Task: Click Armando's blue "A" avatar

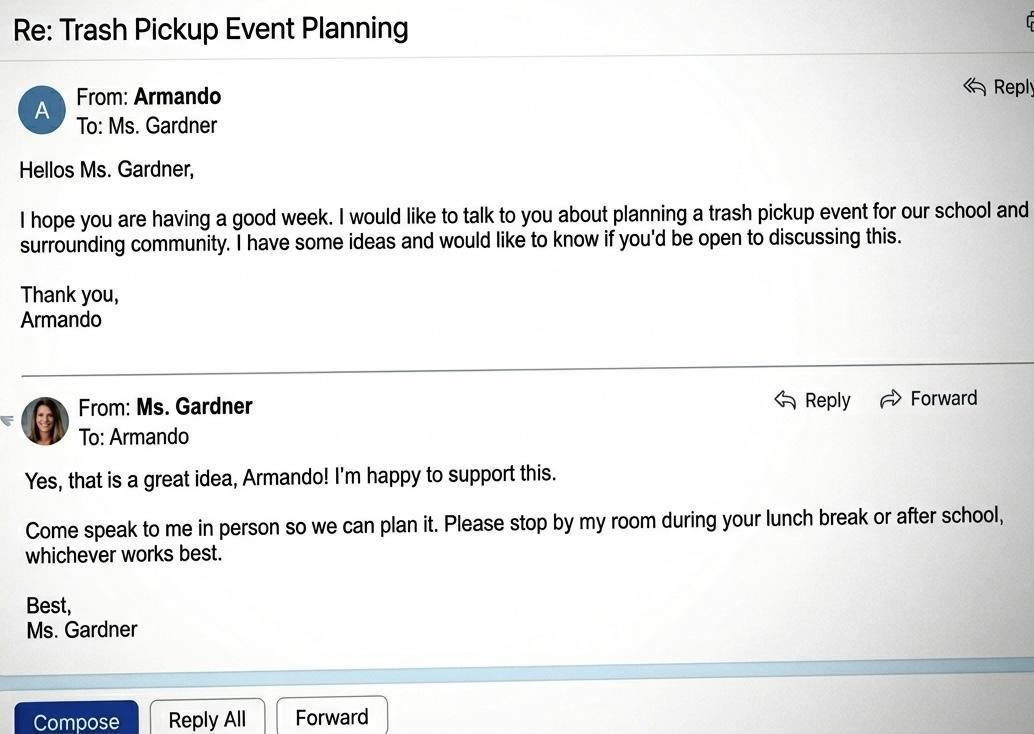Action: [x=42, y=110]
